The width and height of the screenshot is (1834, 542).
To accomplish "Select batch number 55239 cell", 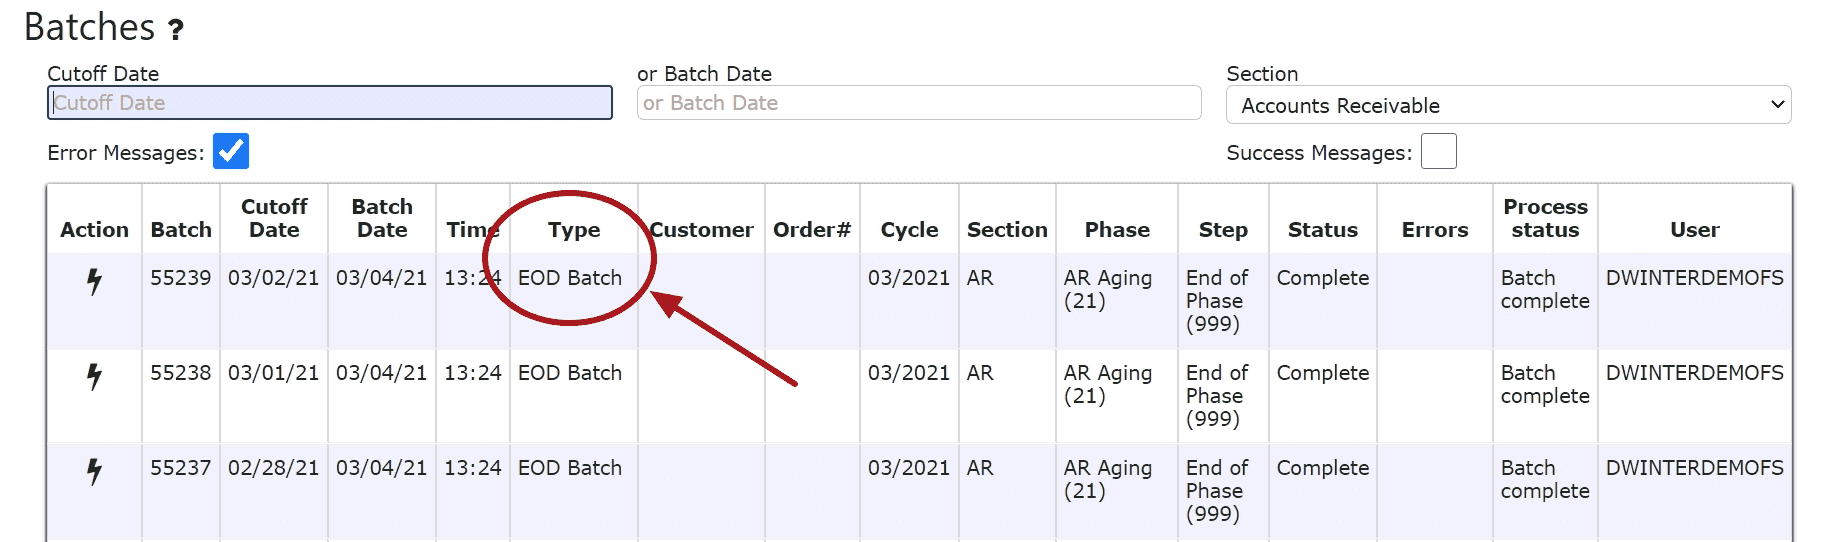I will coord(181,278).
